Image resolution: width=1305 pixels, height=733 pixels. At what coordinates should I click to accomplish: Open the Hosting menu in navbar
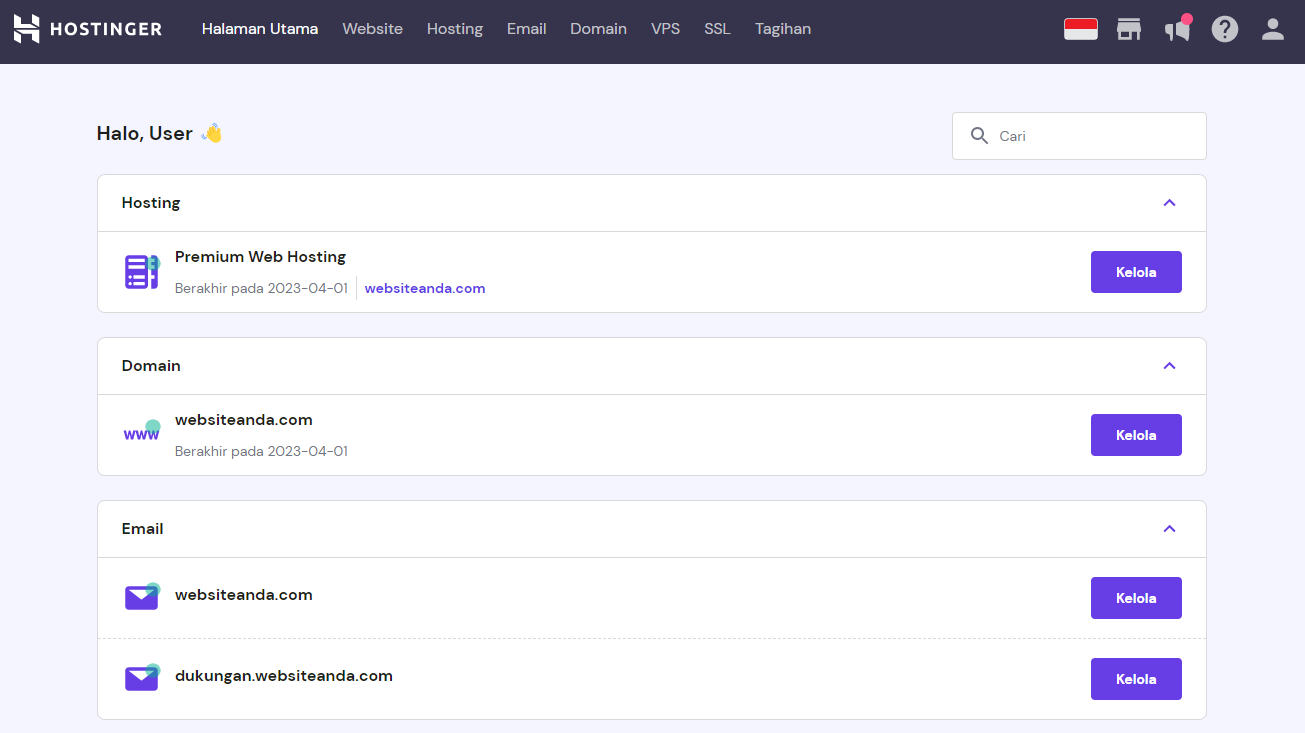pyautogui.click(x=455, y=29)
